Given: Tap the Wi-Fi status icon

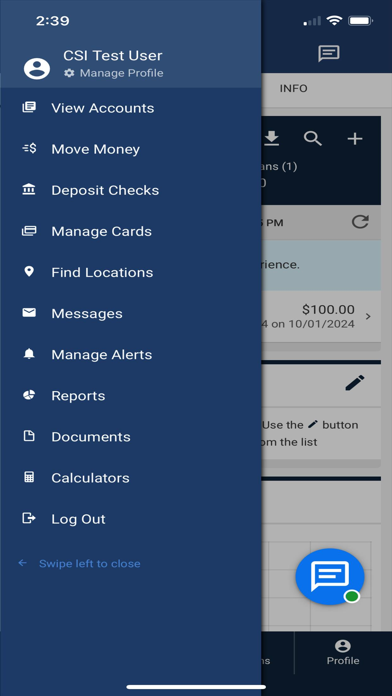Looking at the screenshot, I should coord(334,20).
